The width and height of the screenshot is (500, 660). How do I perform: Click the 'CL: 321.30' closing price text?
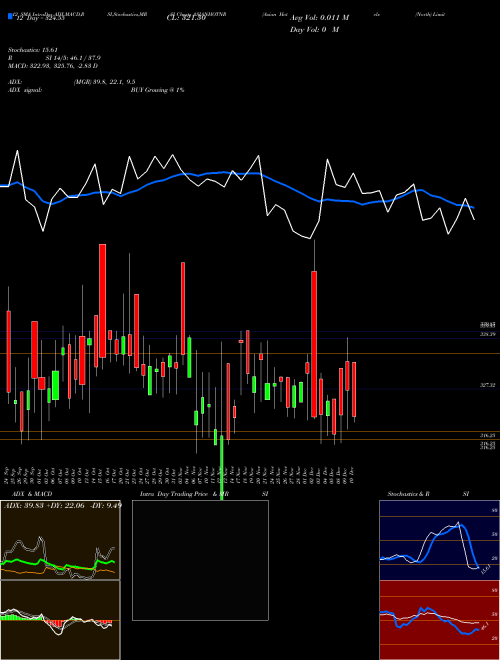click(186, 18)
